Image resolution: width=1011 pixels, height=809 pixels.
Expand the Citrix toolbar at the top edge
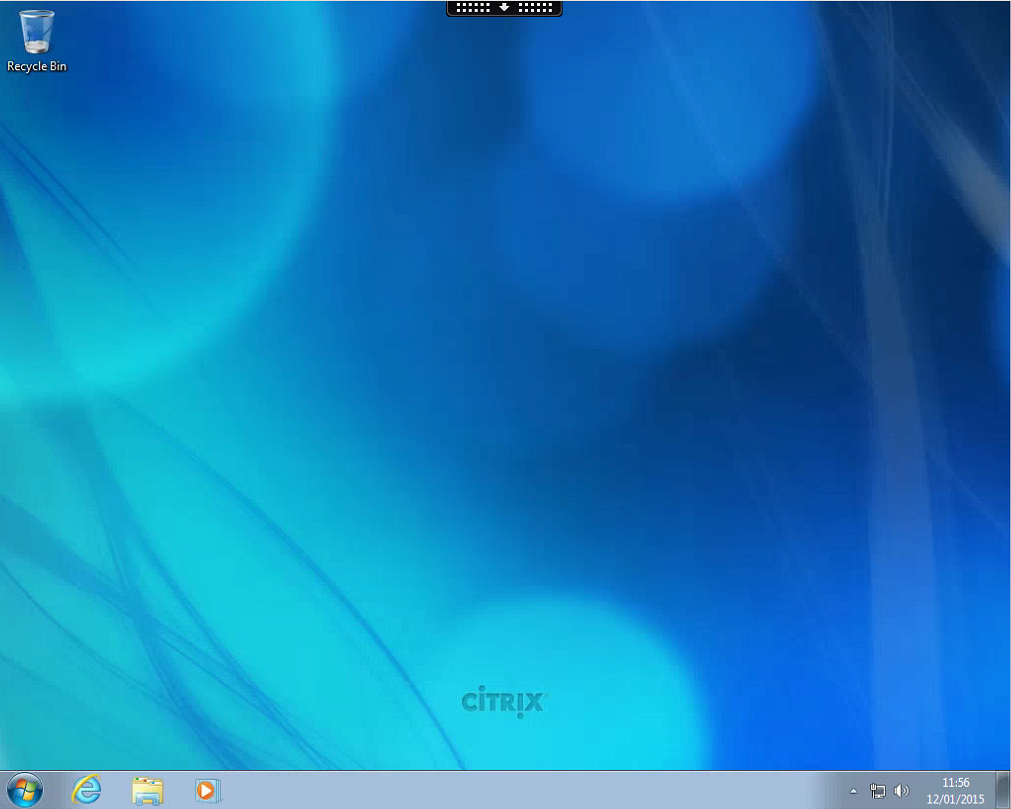(504, 8)
